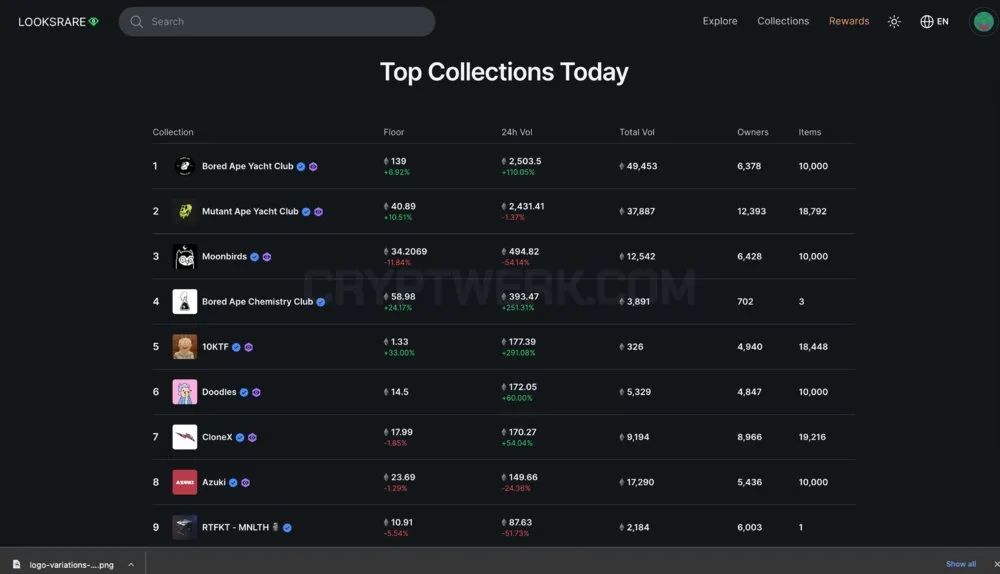Open the user profile avatar
This screenshot has width=1000, height=574.
coord(983,22)
